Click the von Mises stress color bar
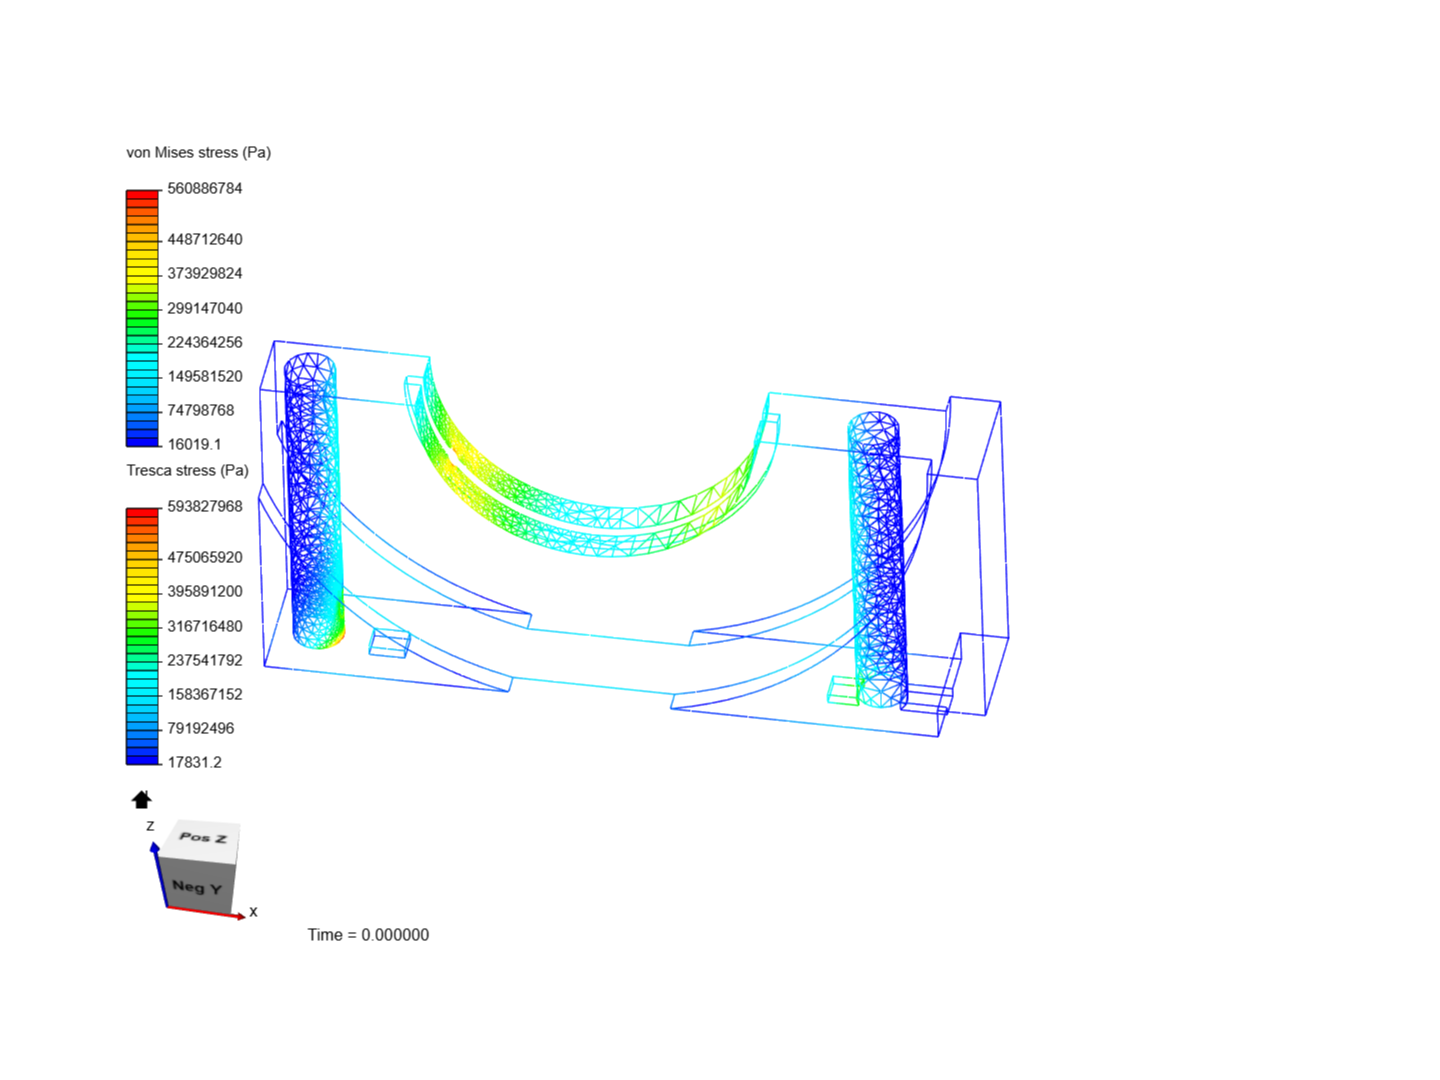 [x=142, y=318]
